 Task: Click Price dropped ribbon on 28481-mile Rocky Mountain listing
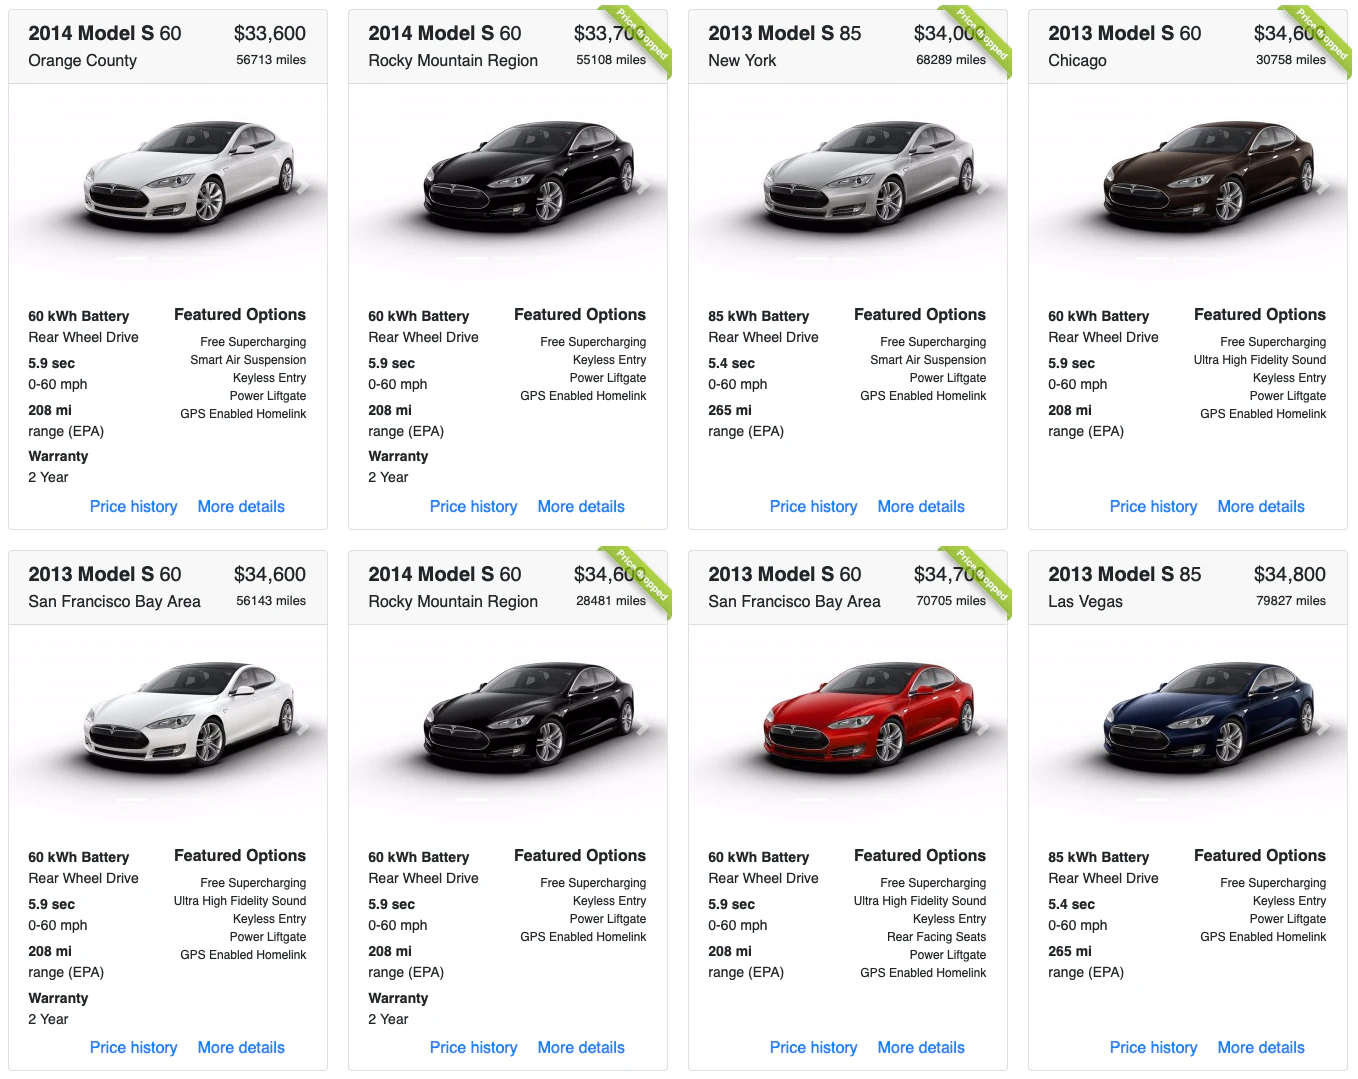coord(641,579)
